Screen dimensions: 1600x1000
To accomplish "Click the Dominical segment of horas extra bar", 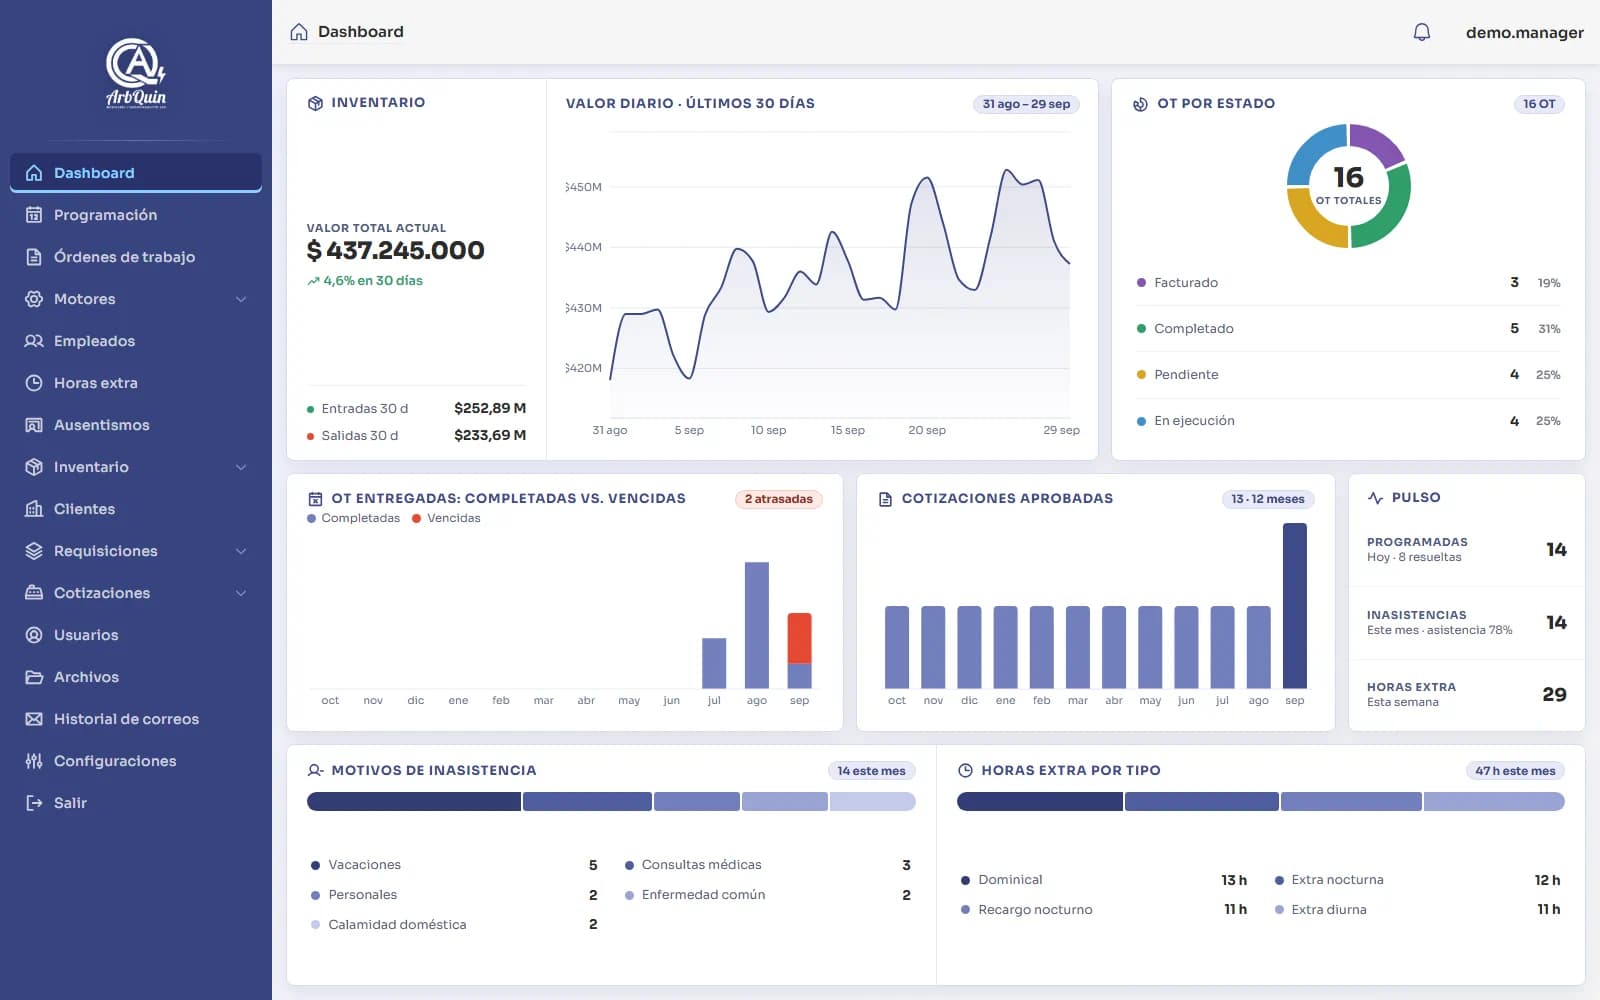I will pyautogui.click(x=1040, y=802).
